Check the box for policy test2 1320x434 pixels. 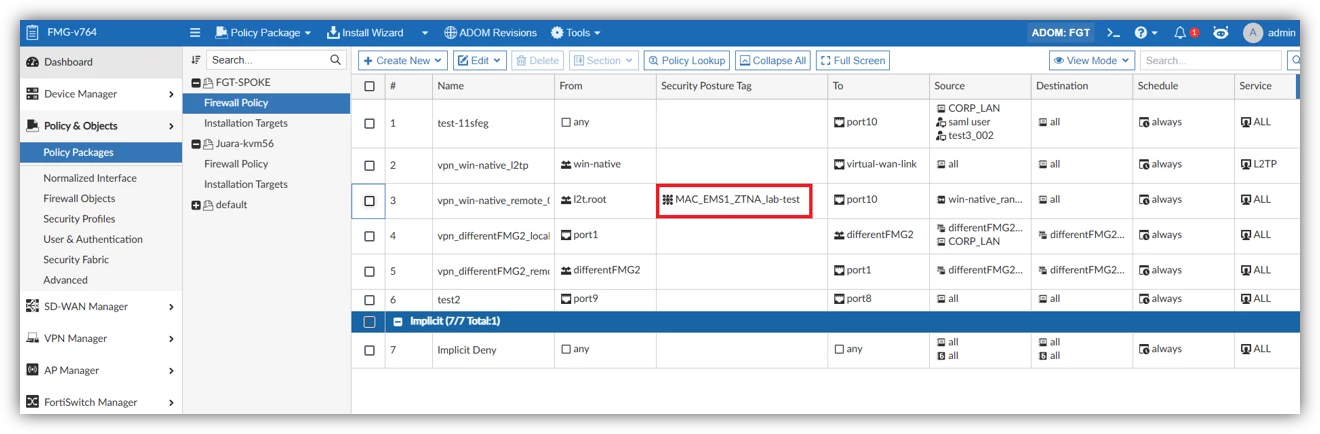369,300
